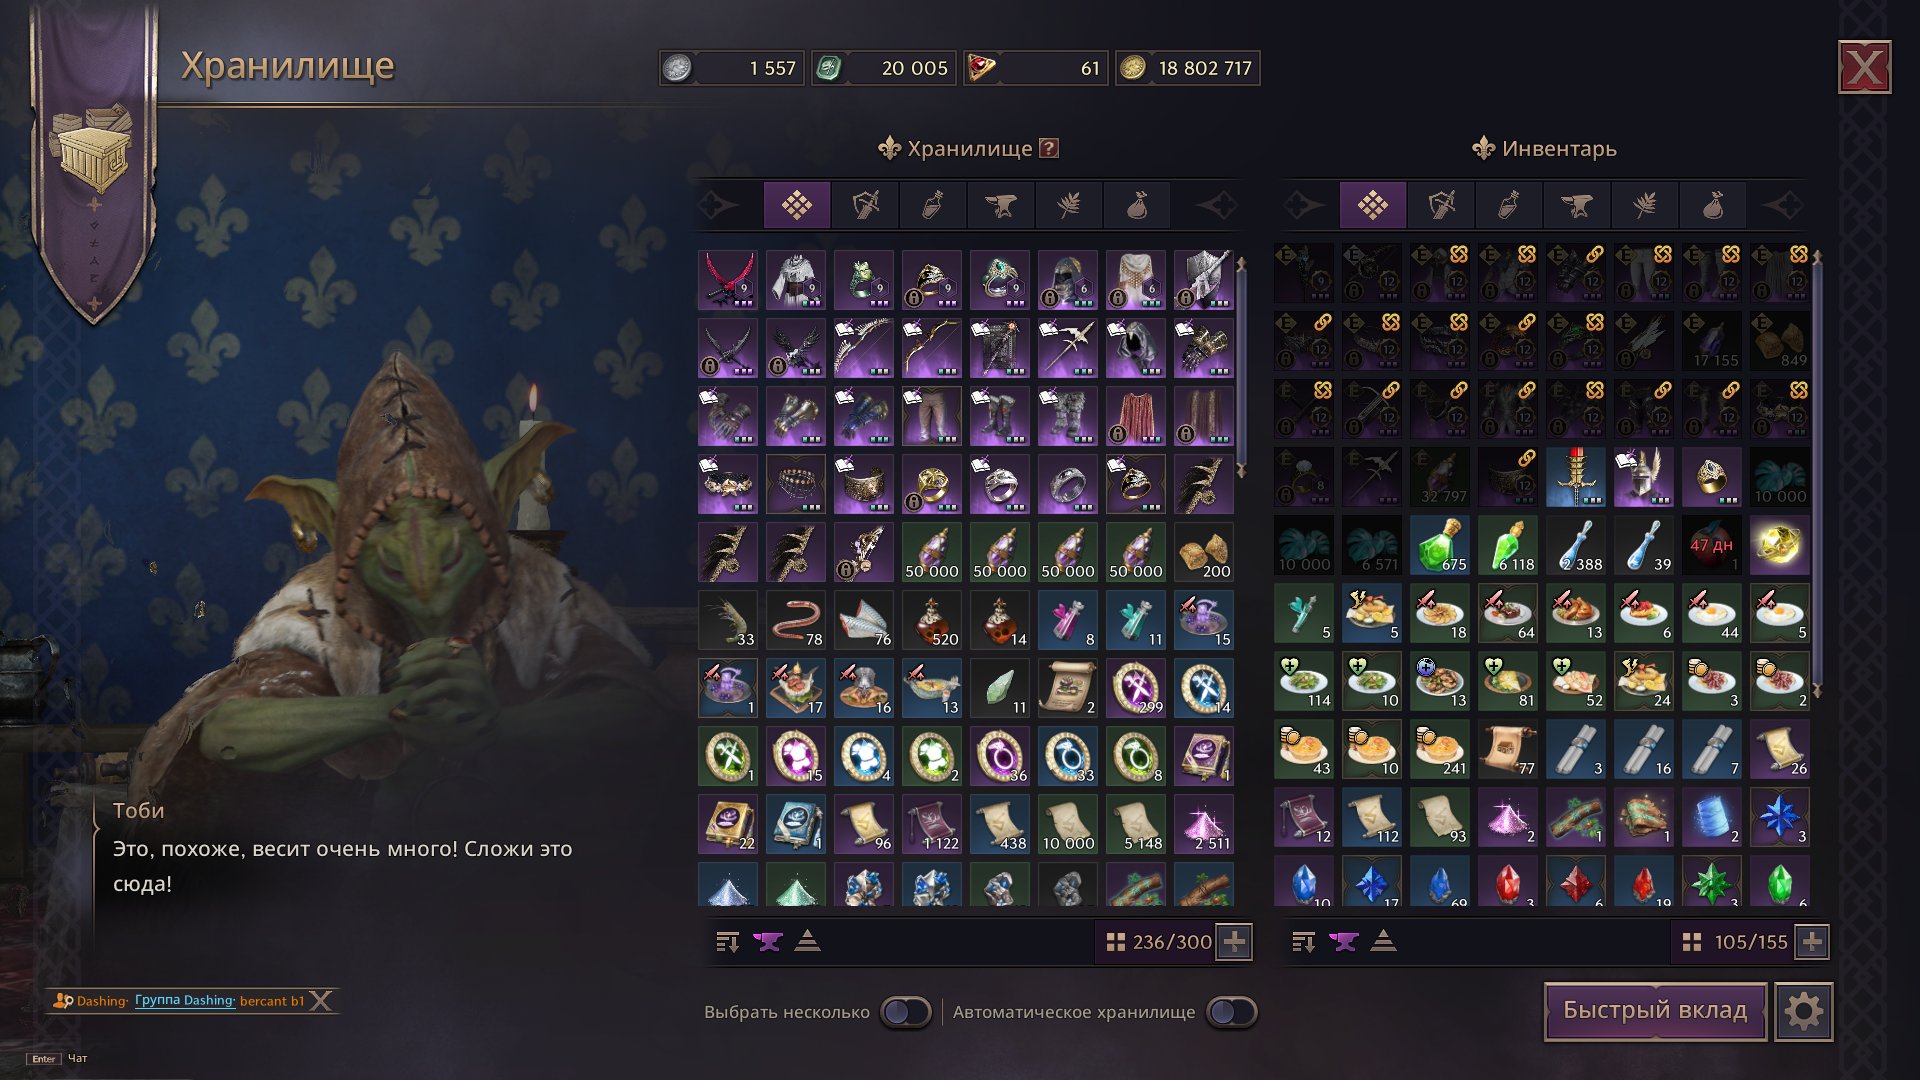Click the stack triangle icon under storage

coord(807,941)
